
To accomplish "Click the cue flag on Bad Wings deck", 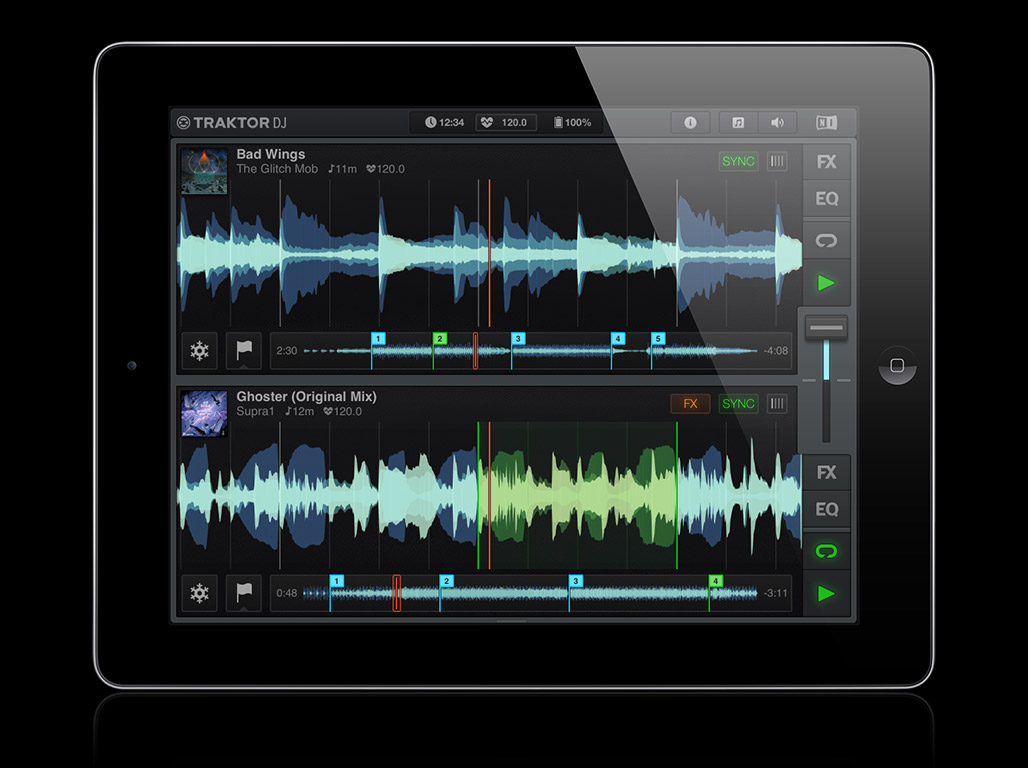I will (x=244, y=351).
